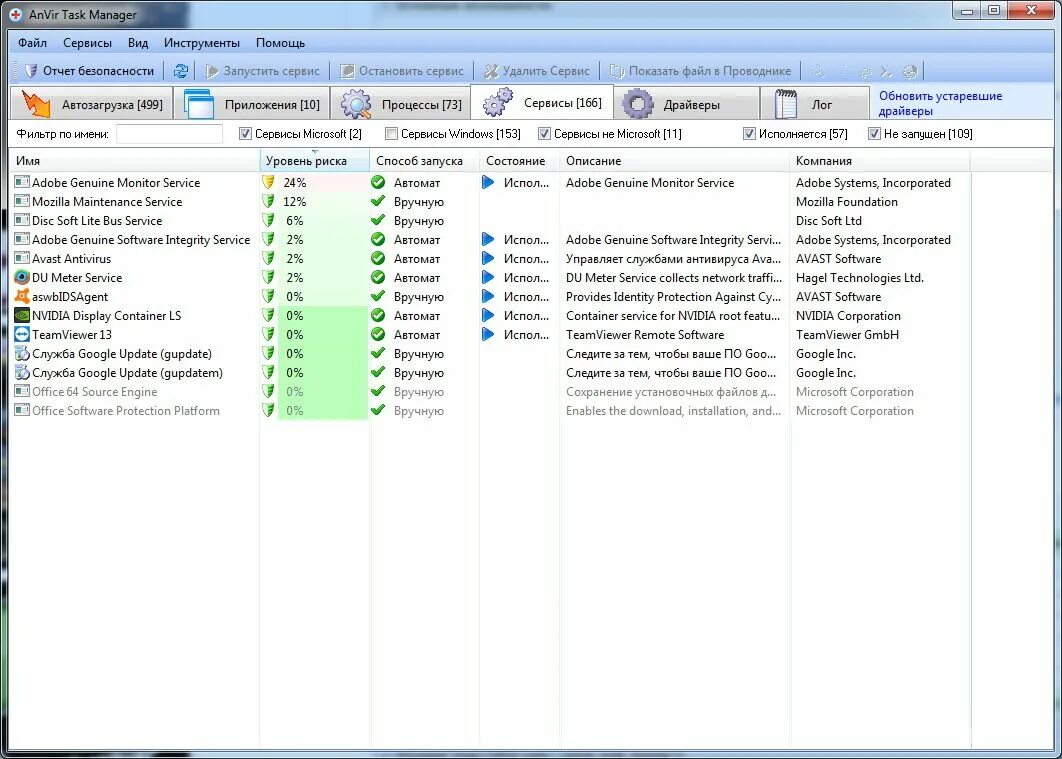Open the Помощь menu
This screenshot has height=759, width=1062.
click(280, 43)
